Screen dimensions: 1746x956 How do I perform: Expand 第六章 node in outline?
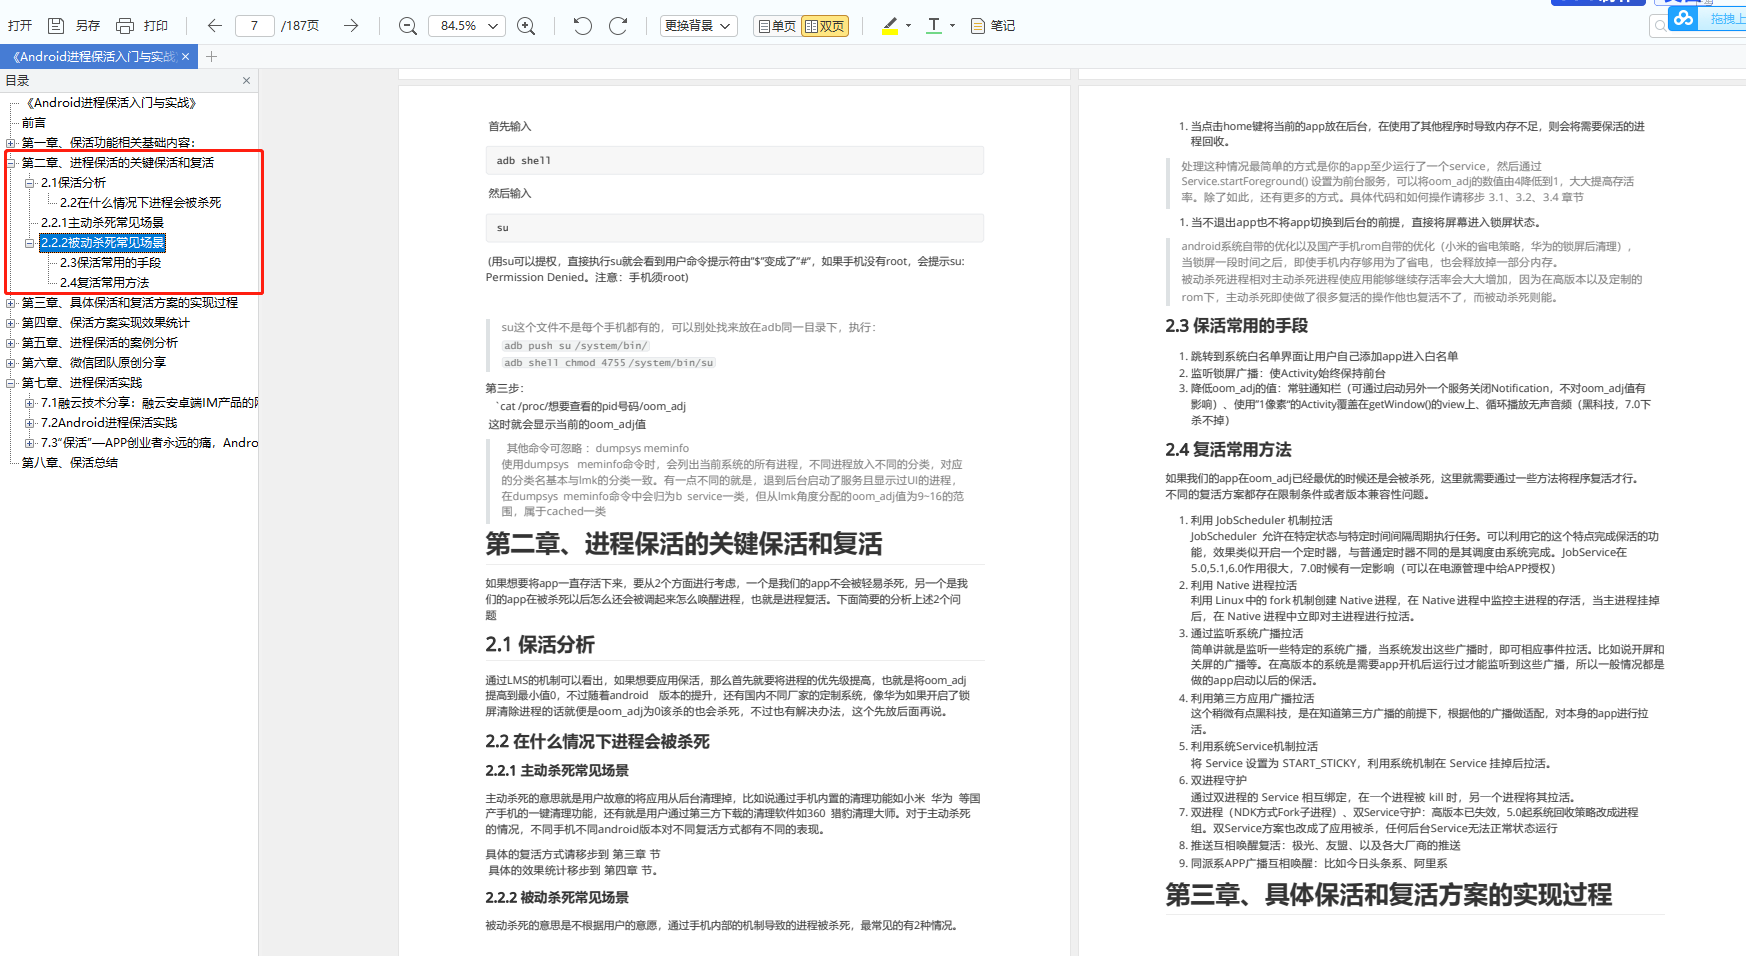(x=11, y=363)
